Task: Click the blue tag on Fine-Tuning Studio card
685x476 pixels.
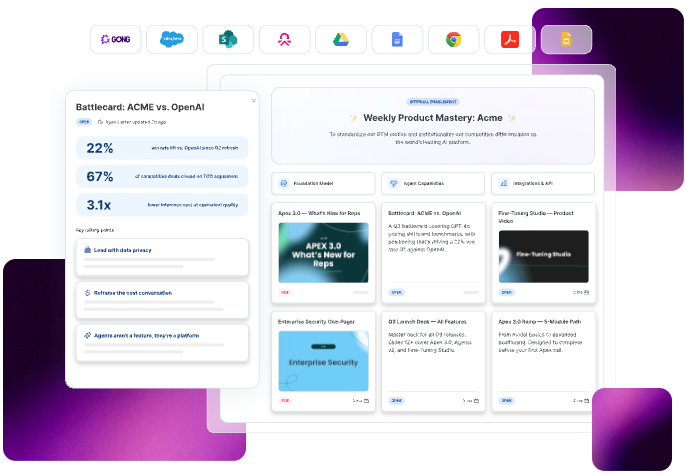Action: [x=507, y=292]
